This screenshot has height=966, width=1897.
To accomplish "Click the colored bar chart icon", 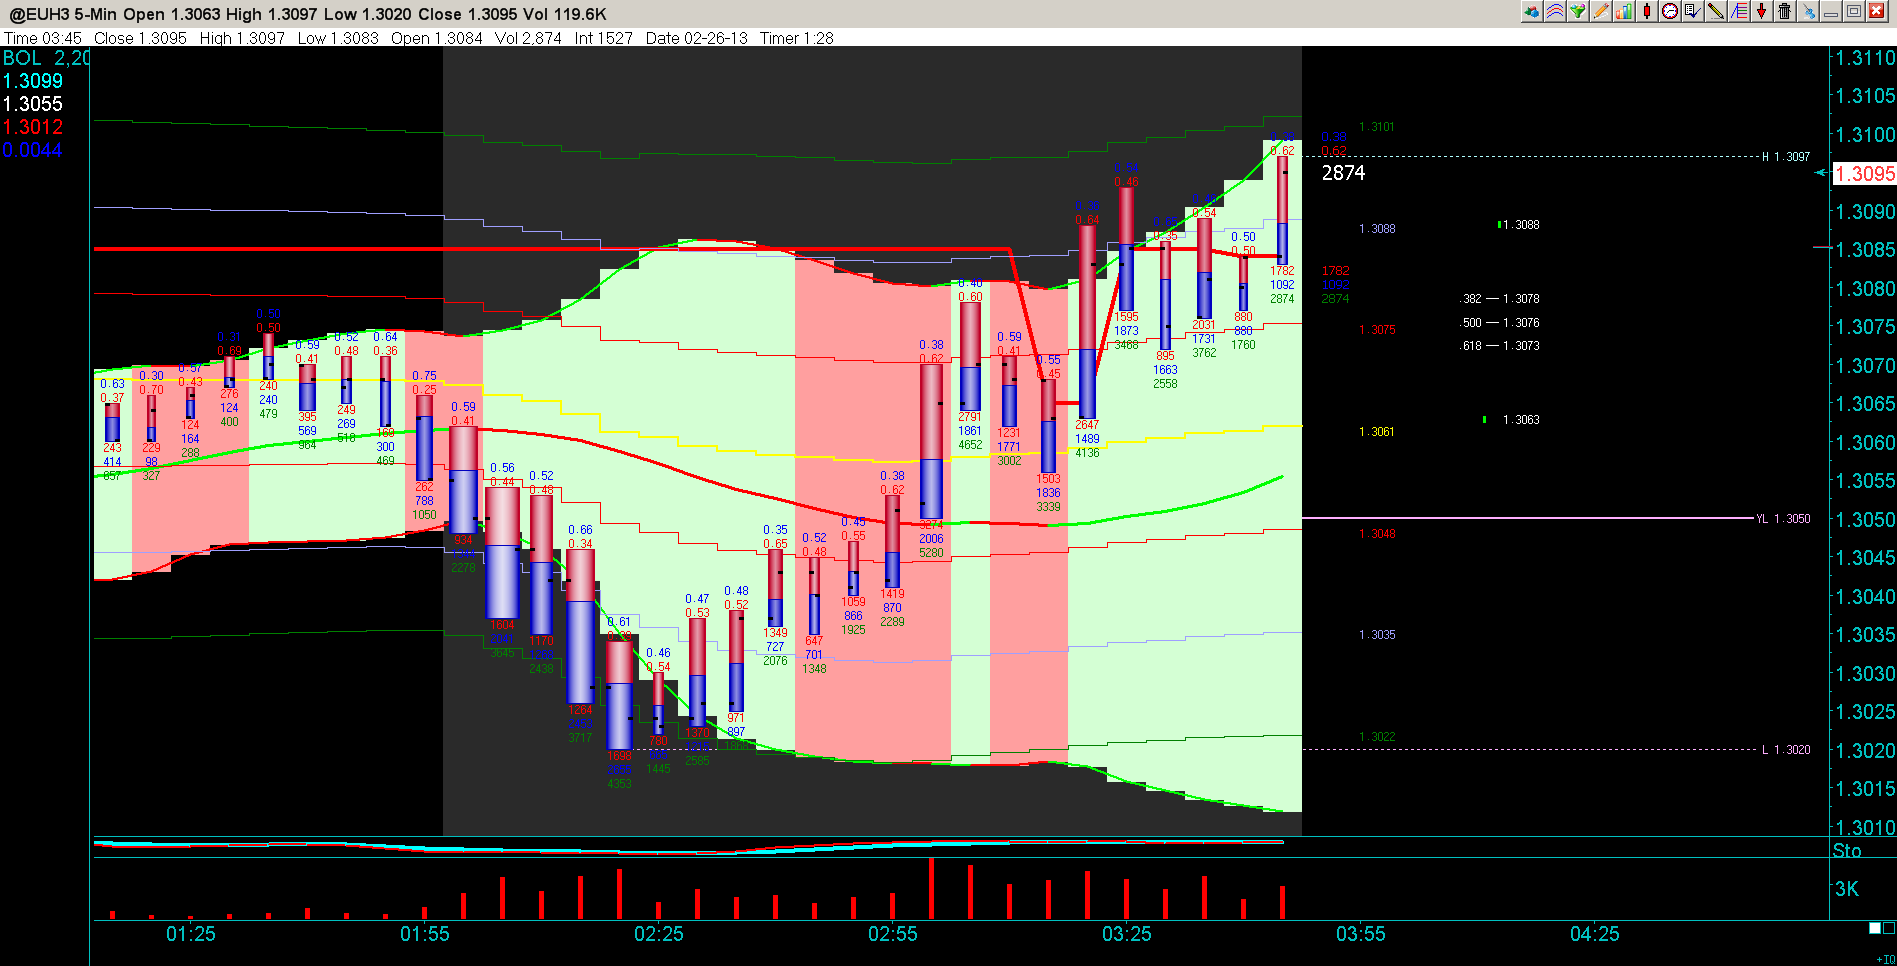I will [x=1624, y=12].
